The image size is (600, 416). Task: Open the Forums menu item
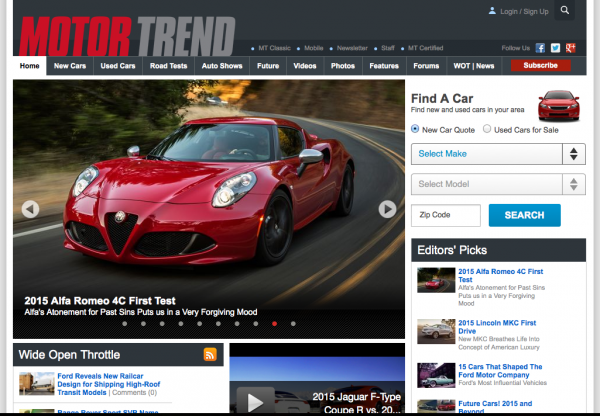pos(426,66)
